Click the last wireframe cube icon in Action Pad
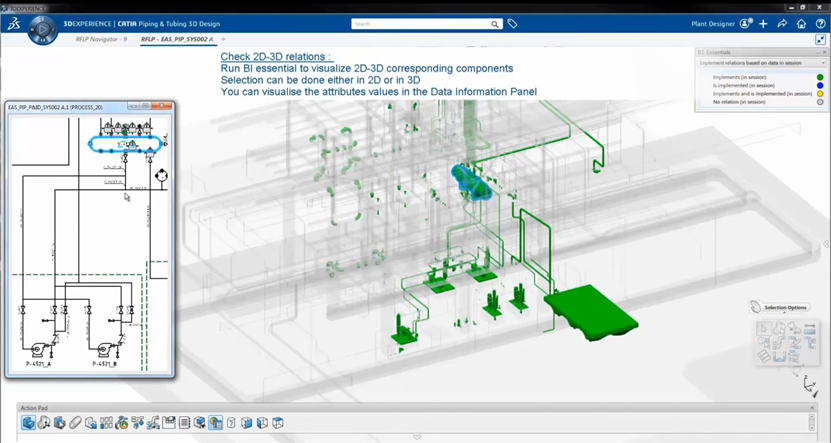Viewport: 831px width, 443px height. (x=278, y=422)
